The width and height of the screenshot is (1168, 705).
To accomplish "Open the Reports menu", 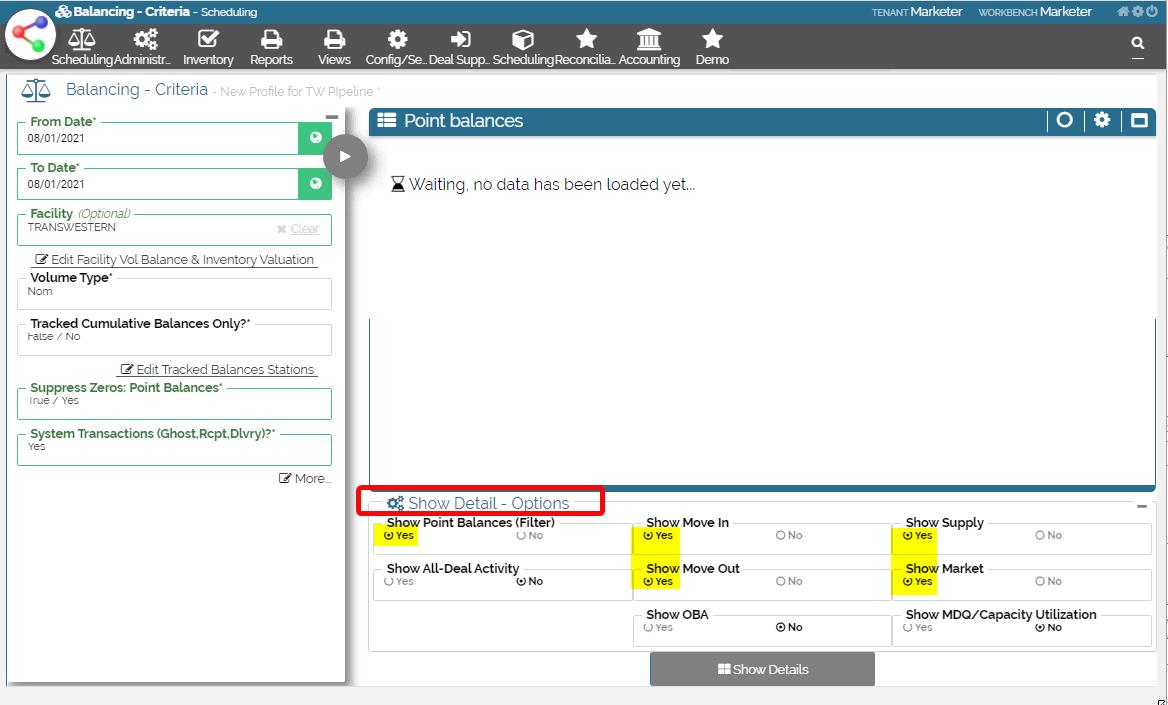I will tap(271, 47).
